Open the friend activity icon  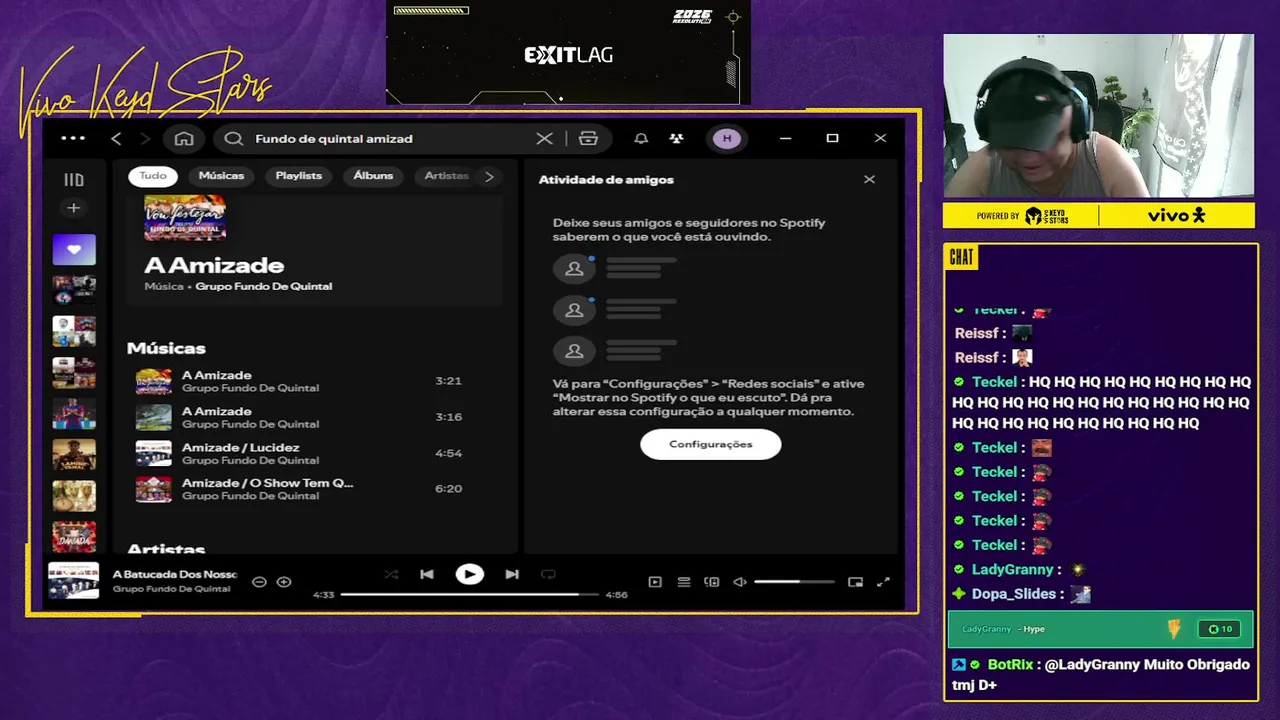(x=676, y=138)
